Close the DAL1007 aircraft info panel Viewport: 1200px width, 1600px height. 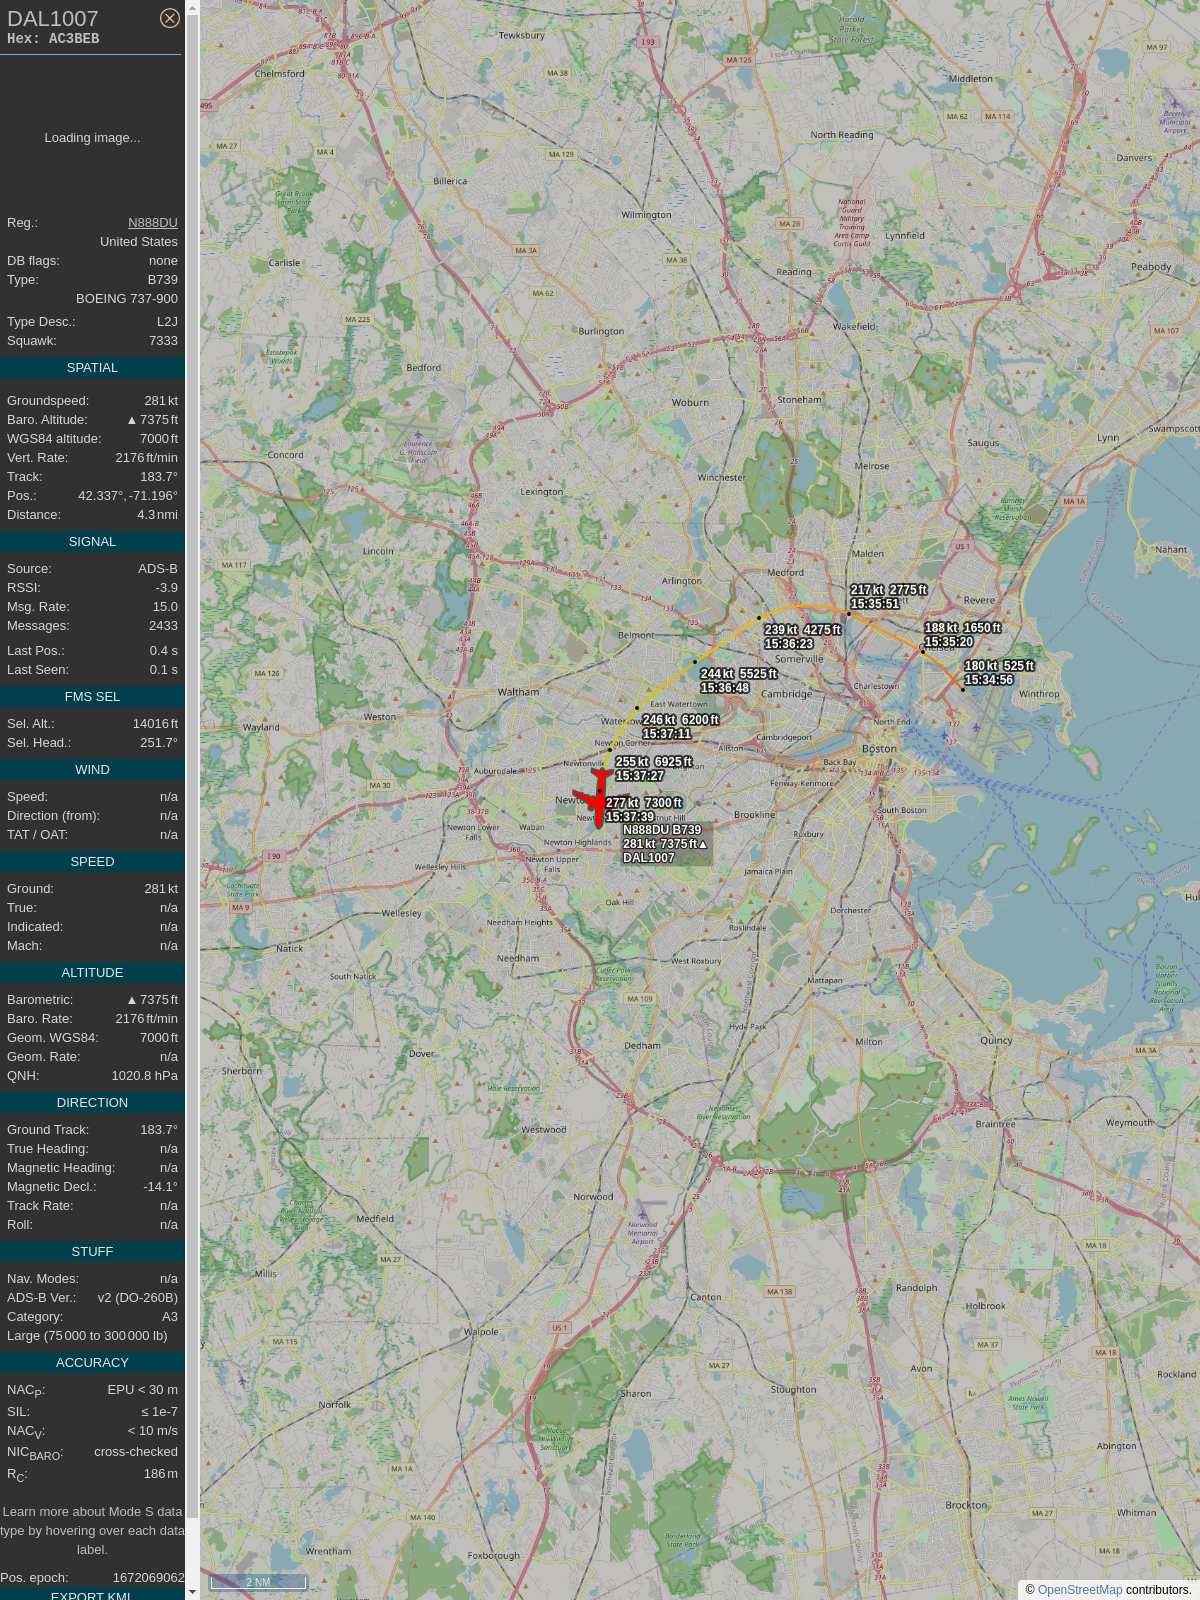tap(170, 18)
